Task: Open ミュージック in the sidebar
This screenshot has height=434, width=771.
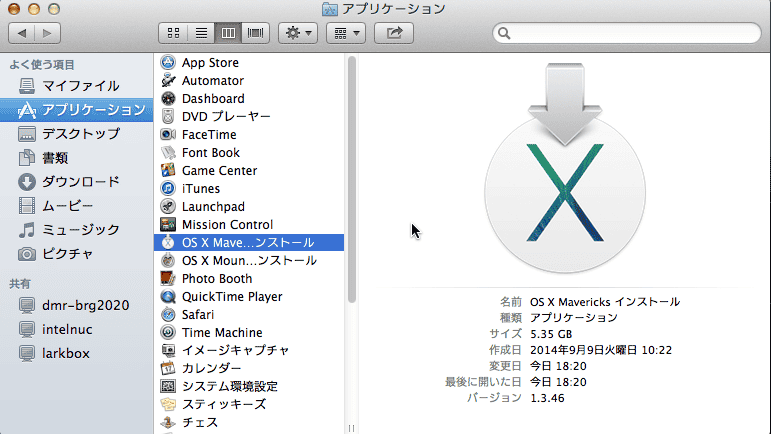Action: tap(77, 230)
